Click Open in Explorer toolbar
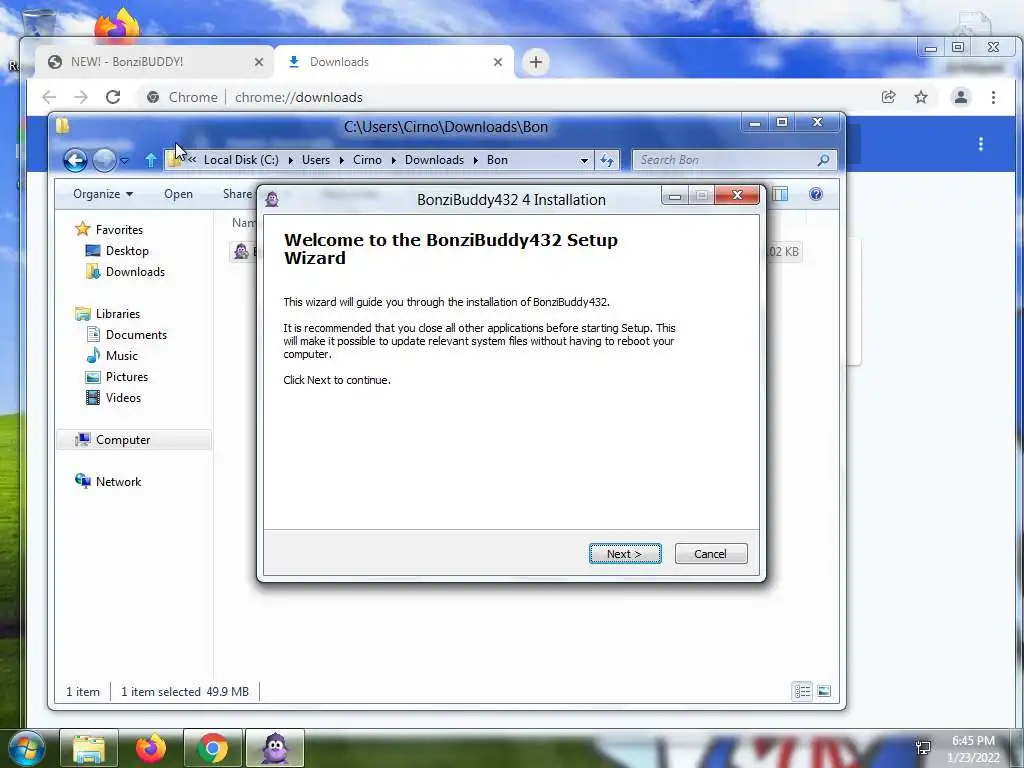The width and height of the screenshot is (1024, 768). pos(178,194)
